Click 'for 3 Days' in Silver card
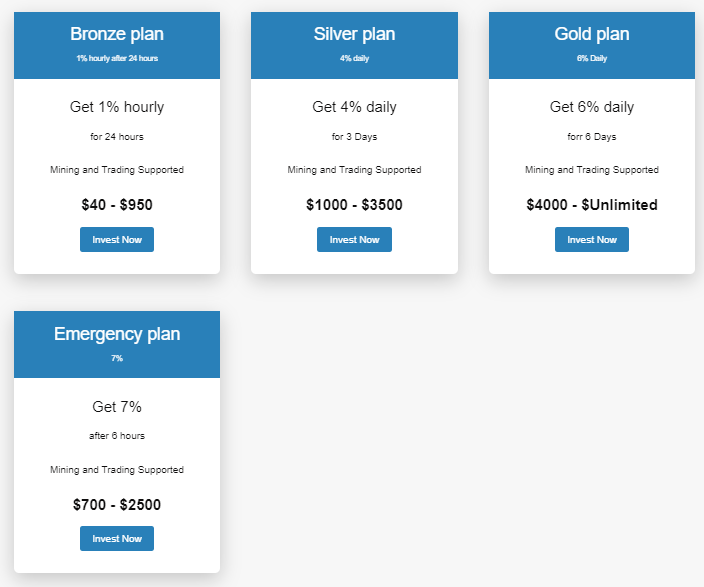 354,137
